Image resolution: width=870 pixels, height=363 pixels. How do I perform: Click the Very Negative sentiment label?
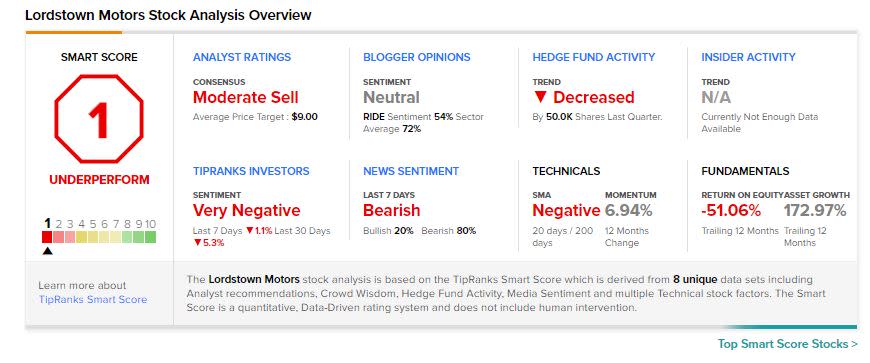(x=246, y=211)
